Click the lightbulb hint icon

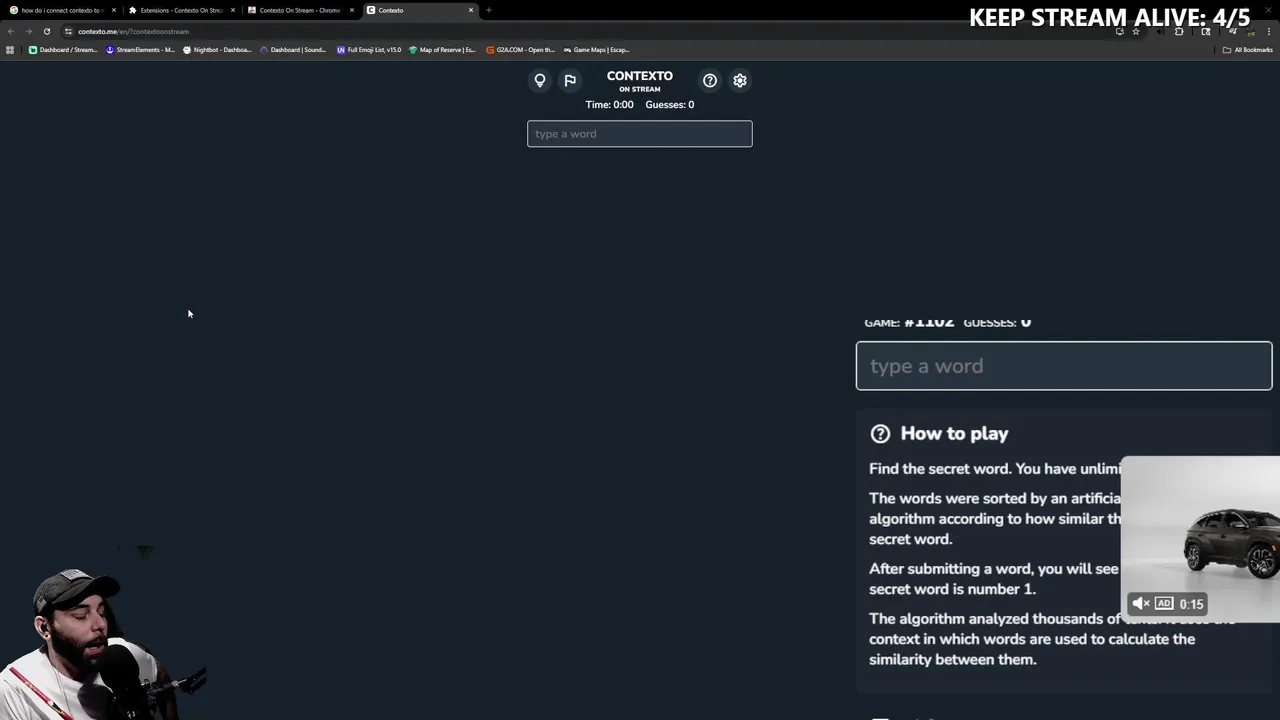tap(540, 80)
